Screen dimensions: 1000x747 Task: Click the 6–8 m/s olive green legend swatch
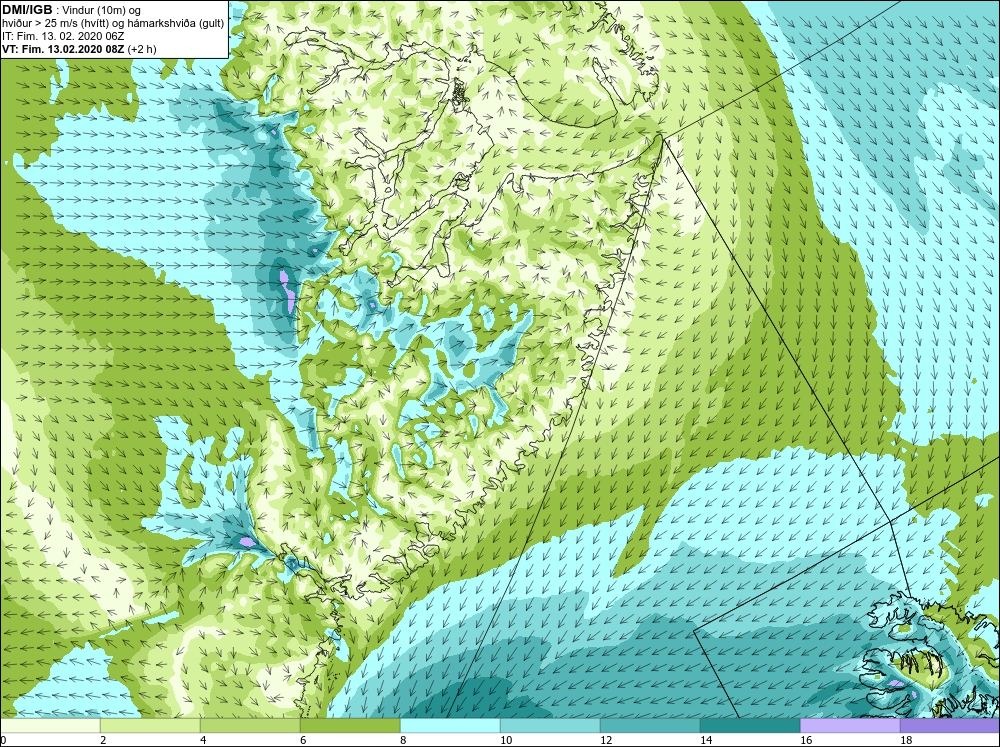pos(350,726)
